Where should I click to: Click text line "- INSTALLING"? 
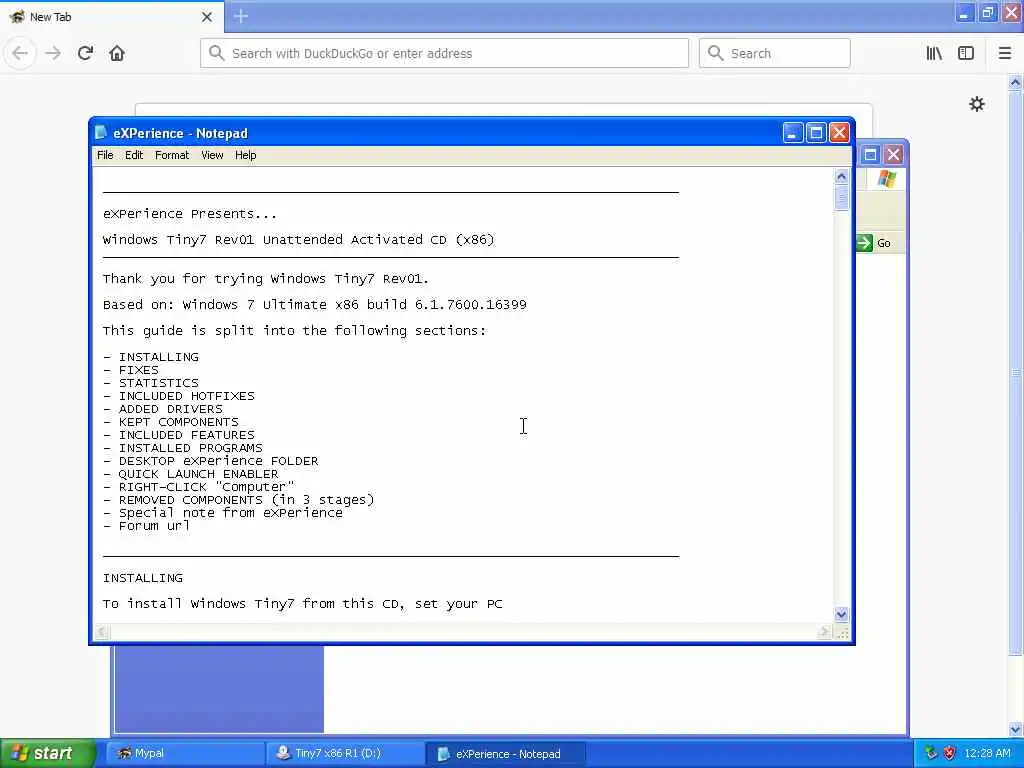pos(151,357)
